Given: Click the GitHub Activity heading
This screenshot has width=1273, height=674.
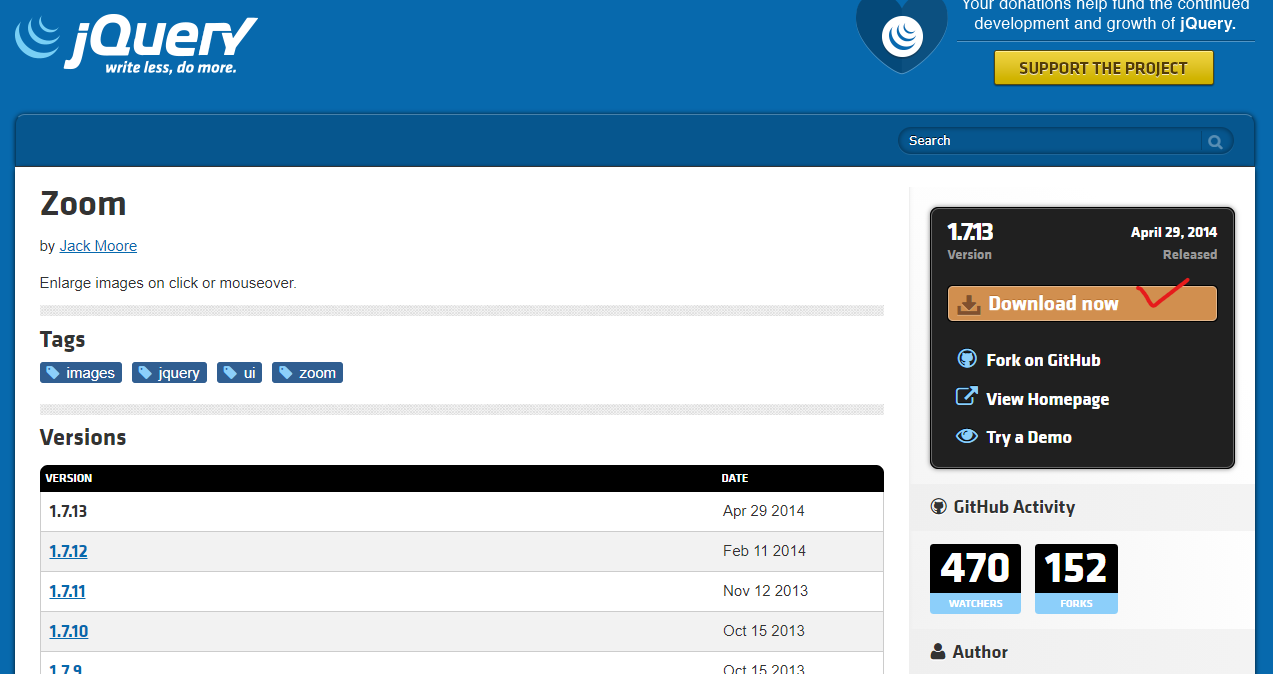Looking at the screenshot, I should point(1014,507).
